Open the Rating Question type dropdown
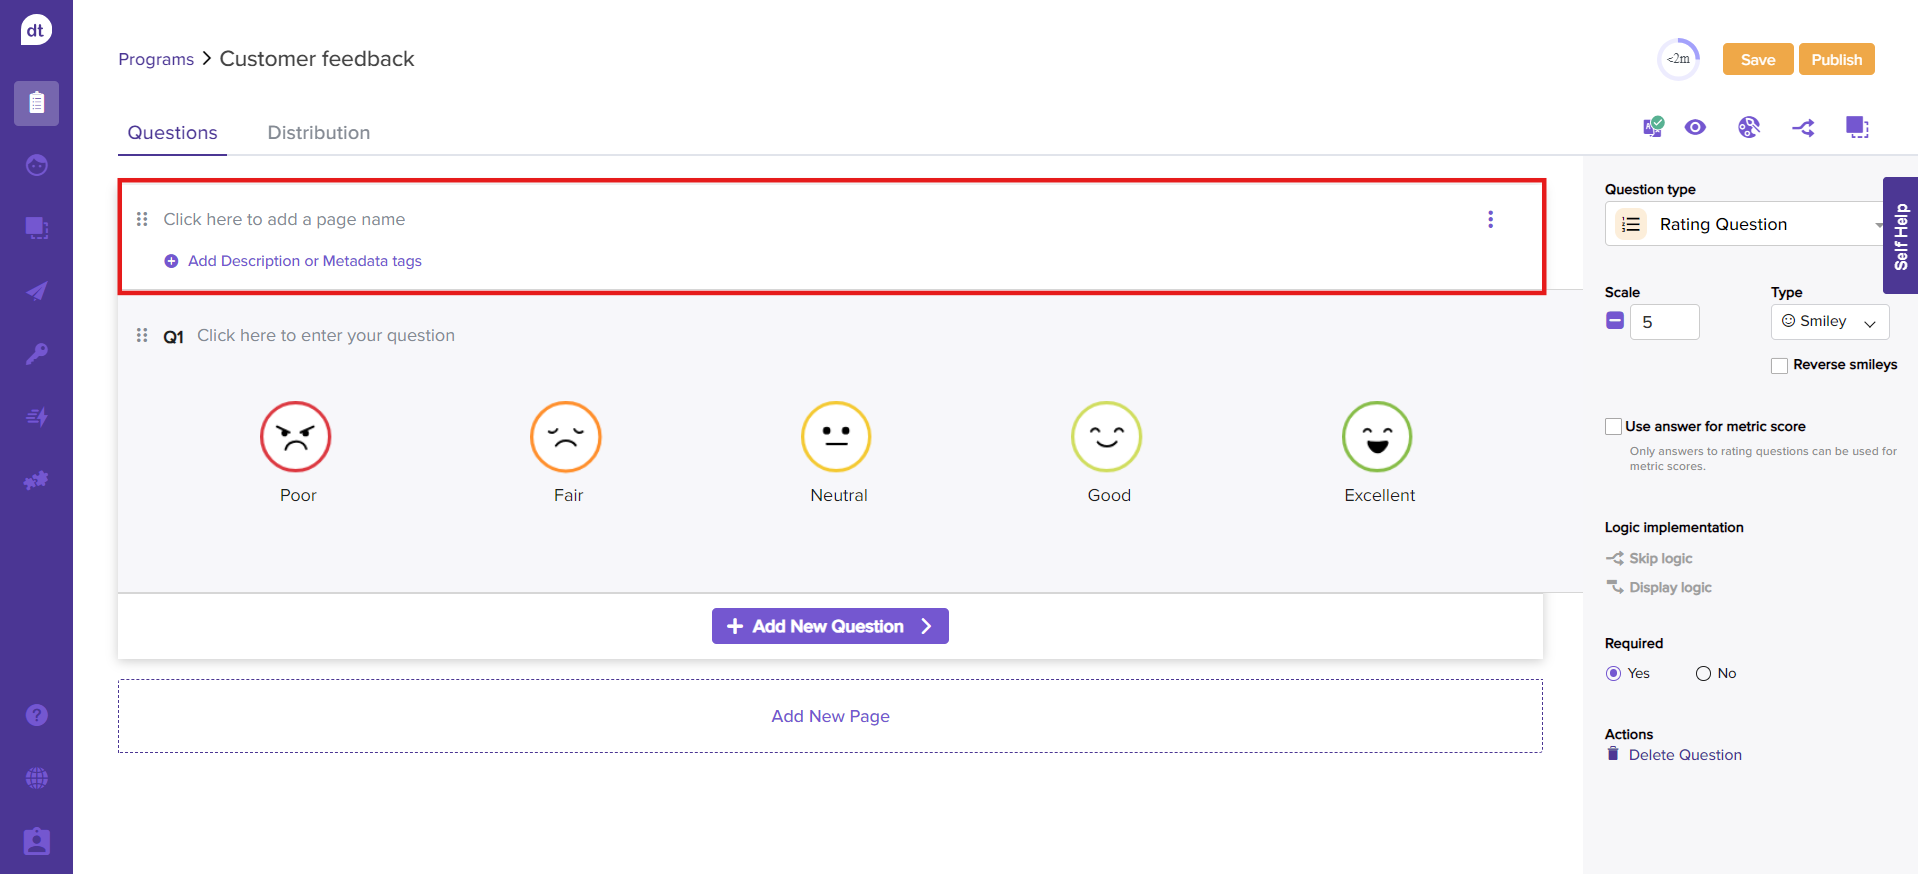Screen dimensions: 1918x874 [x=1745, y=224]
